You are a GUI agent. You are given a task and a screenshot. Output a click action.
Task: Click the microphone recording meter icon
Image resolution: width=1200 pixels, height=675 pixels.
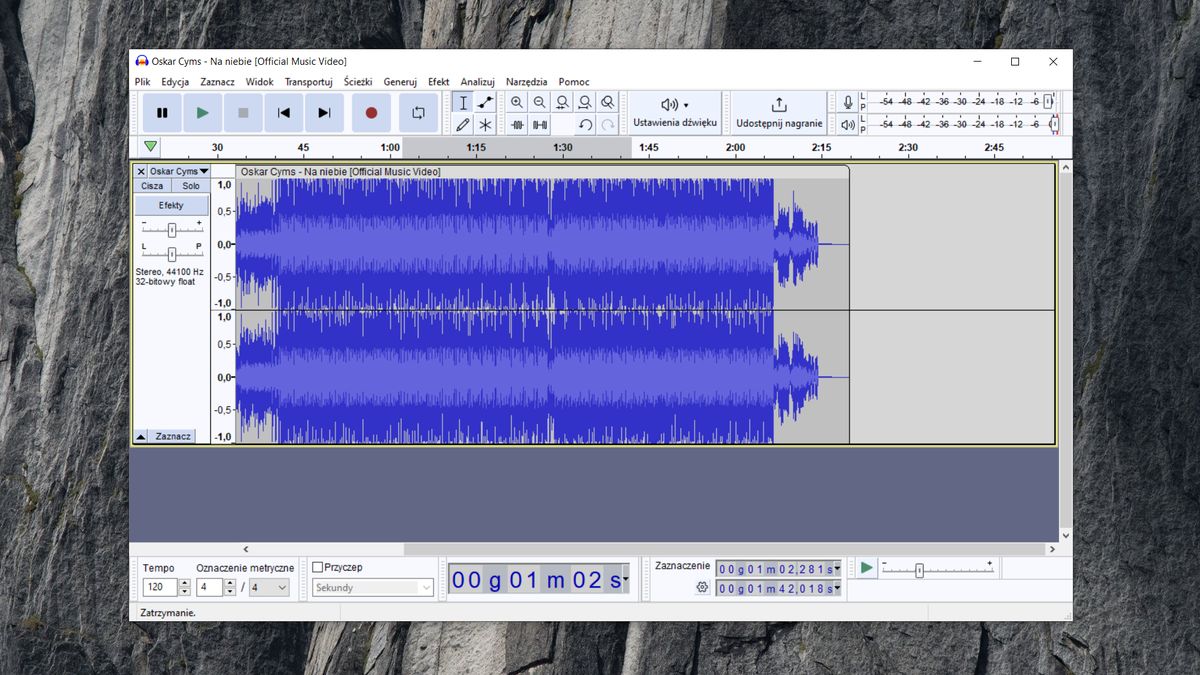(x=850, y=100)
